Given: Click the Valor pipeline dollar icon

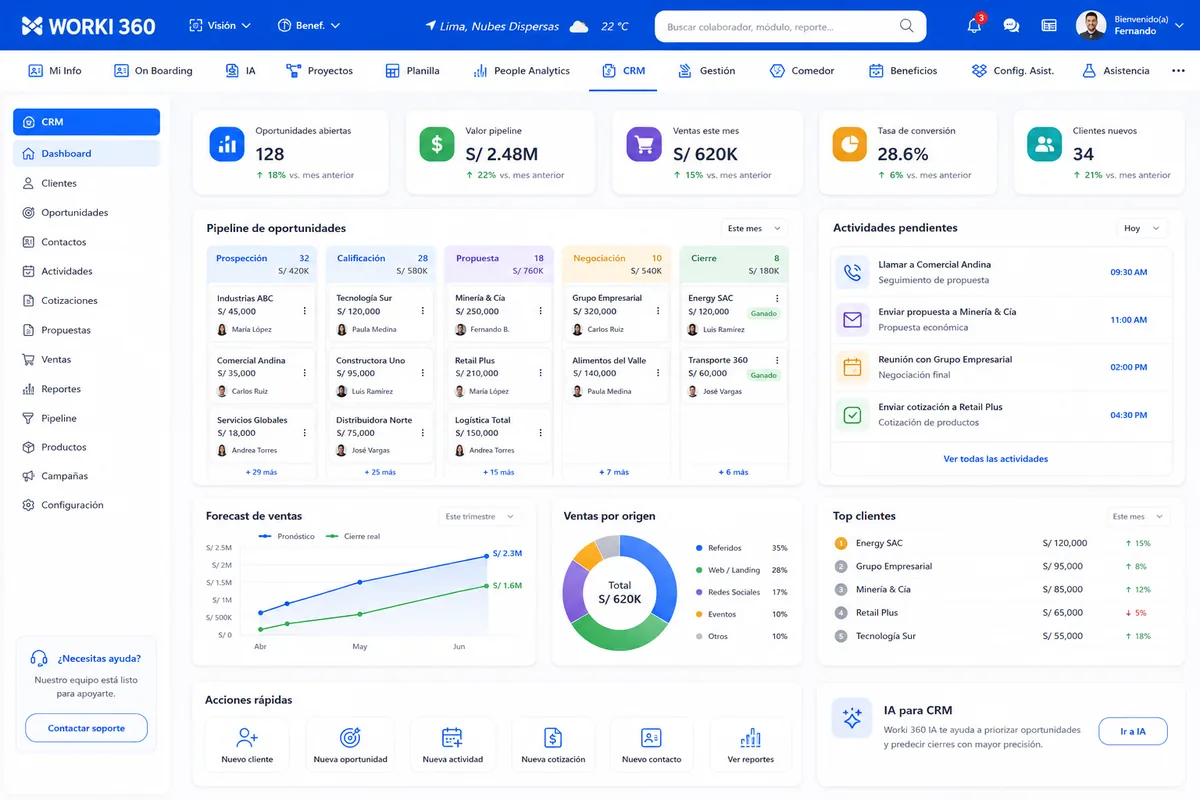Looking at the screenshot, I should pyautogui.click(x=437, y=144).
